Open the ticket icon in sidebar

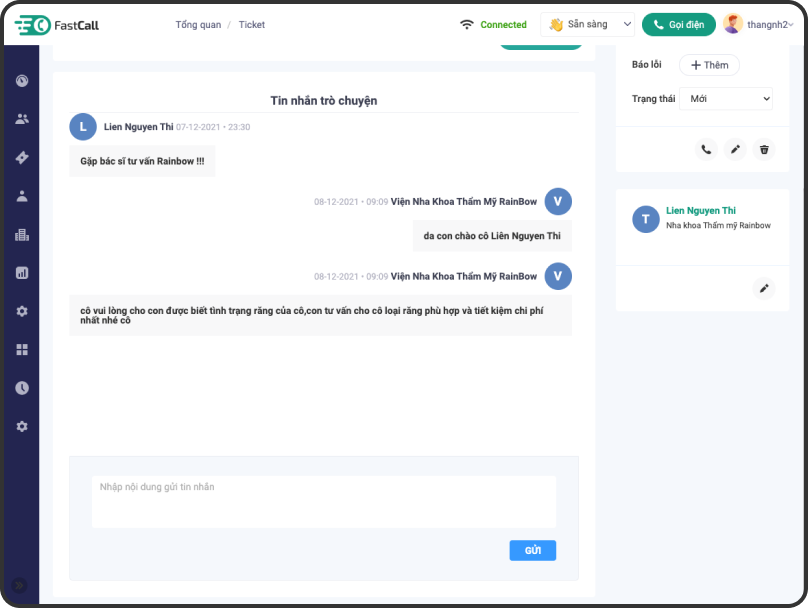22,157
